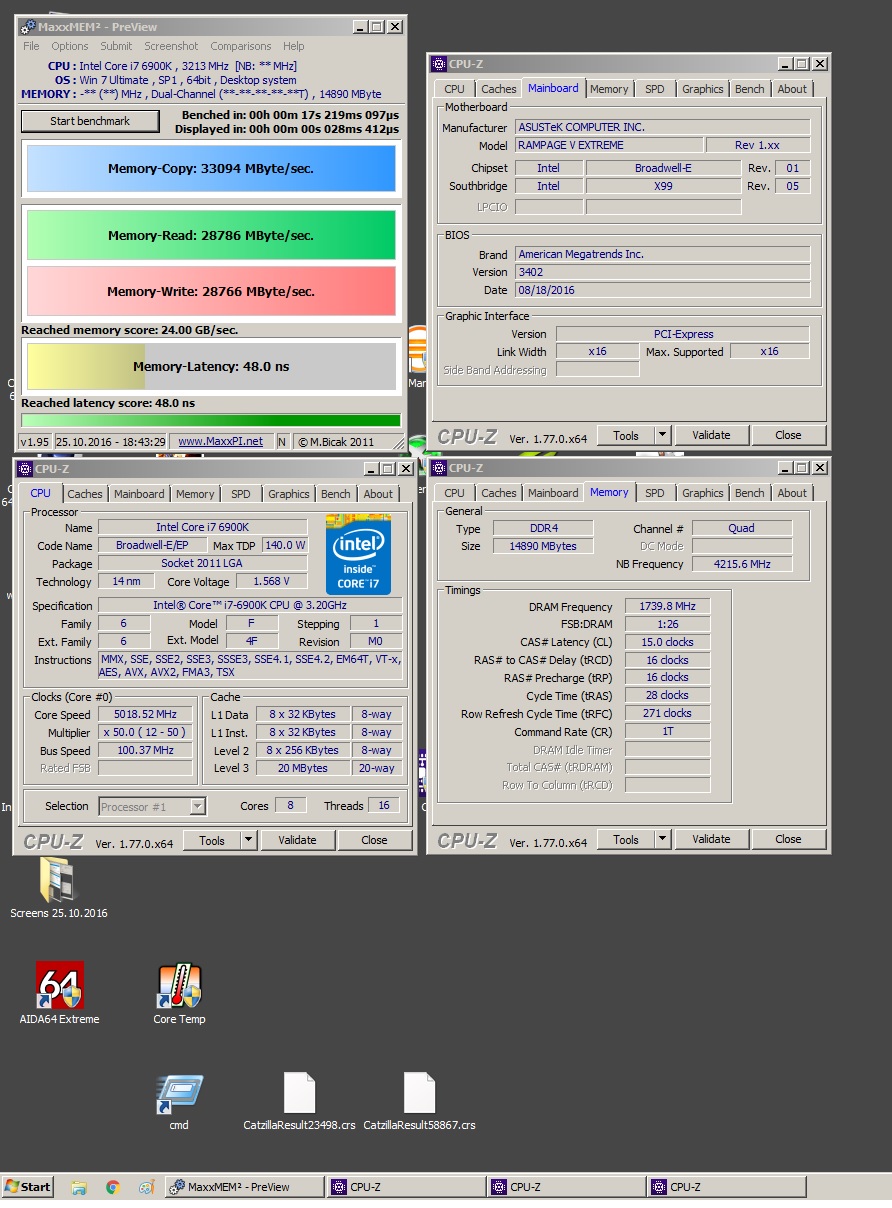Image resolution: width=892 pixels, height=1208 pixels.
Task: Click the CPU-Z Memory window title icon
Action: pyautogui.click(x=439, y=468)
